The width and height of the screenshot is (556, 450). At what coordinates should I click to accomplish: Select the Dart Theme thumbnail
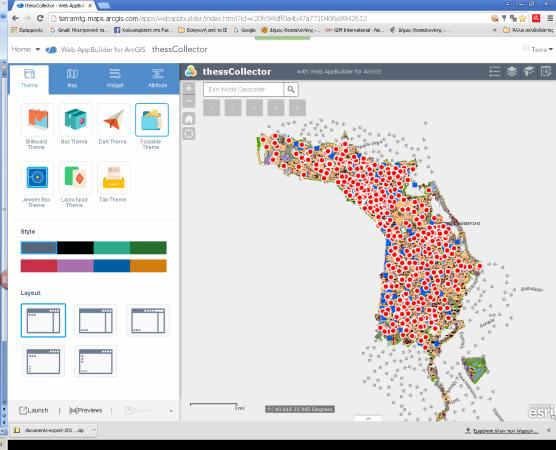[113, 120]
